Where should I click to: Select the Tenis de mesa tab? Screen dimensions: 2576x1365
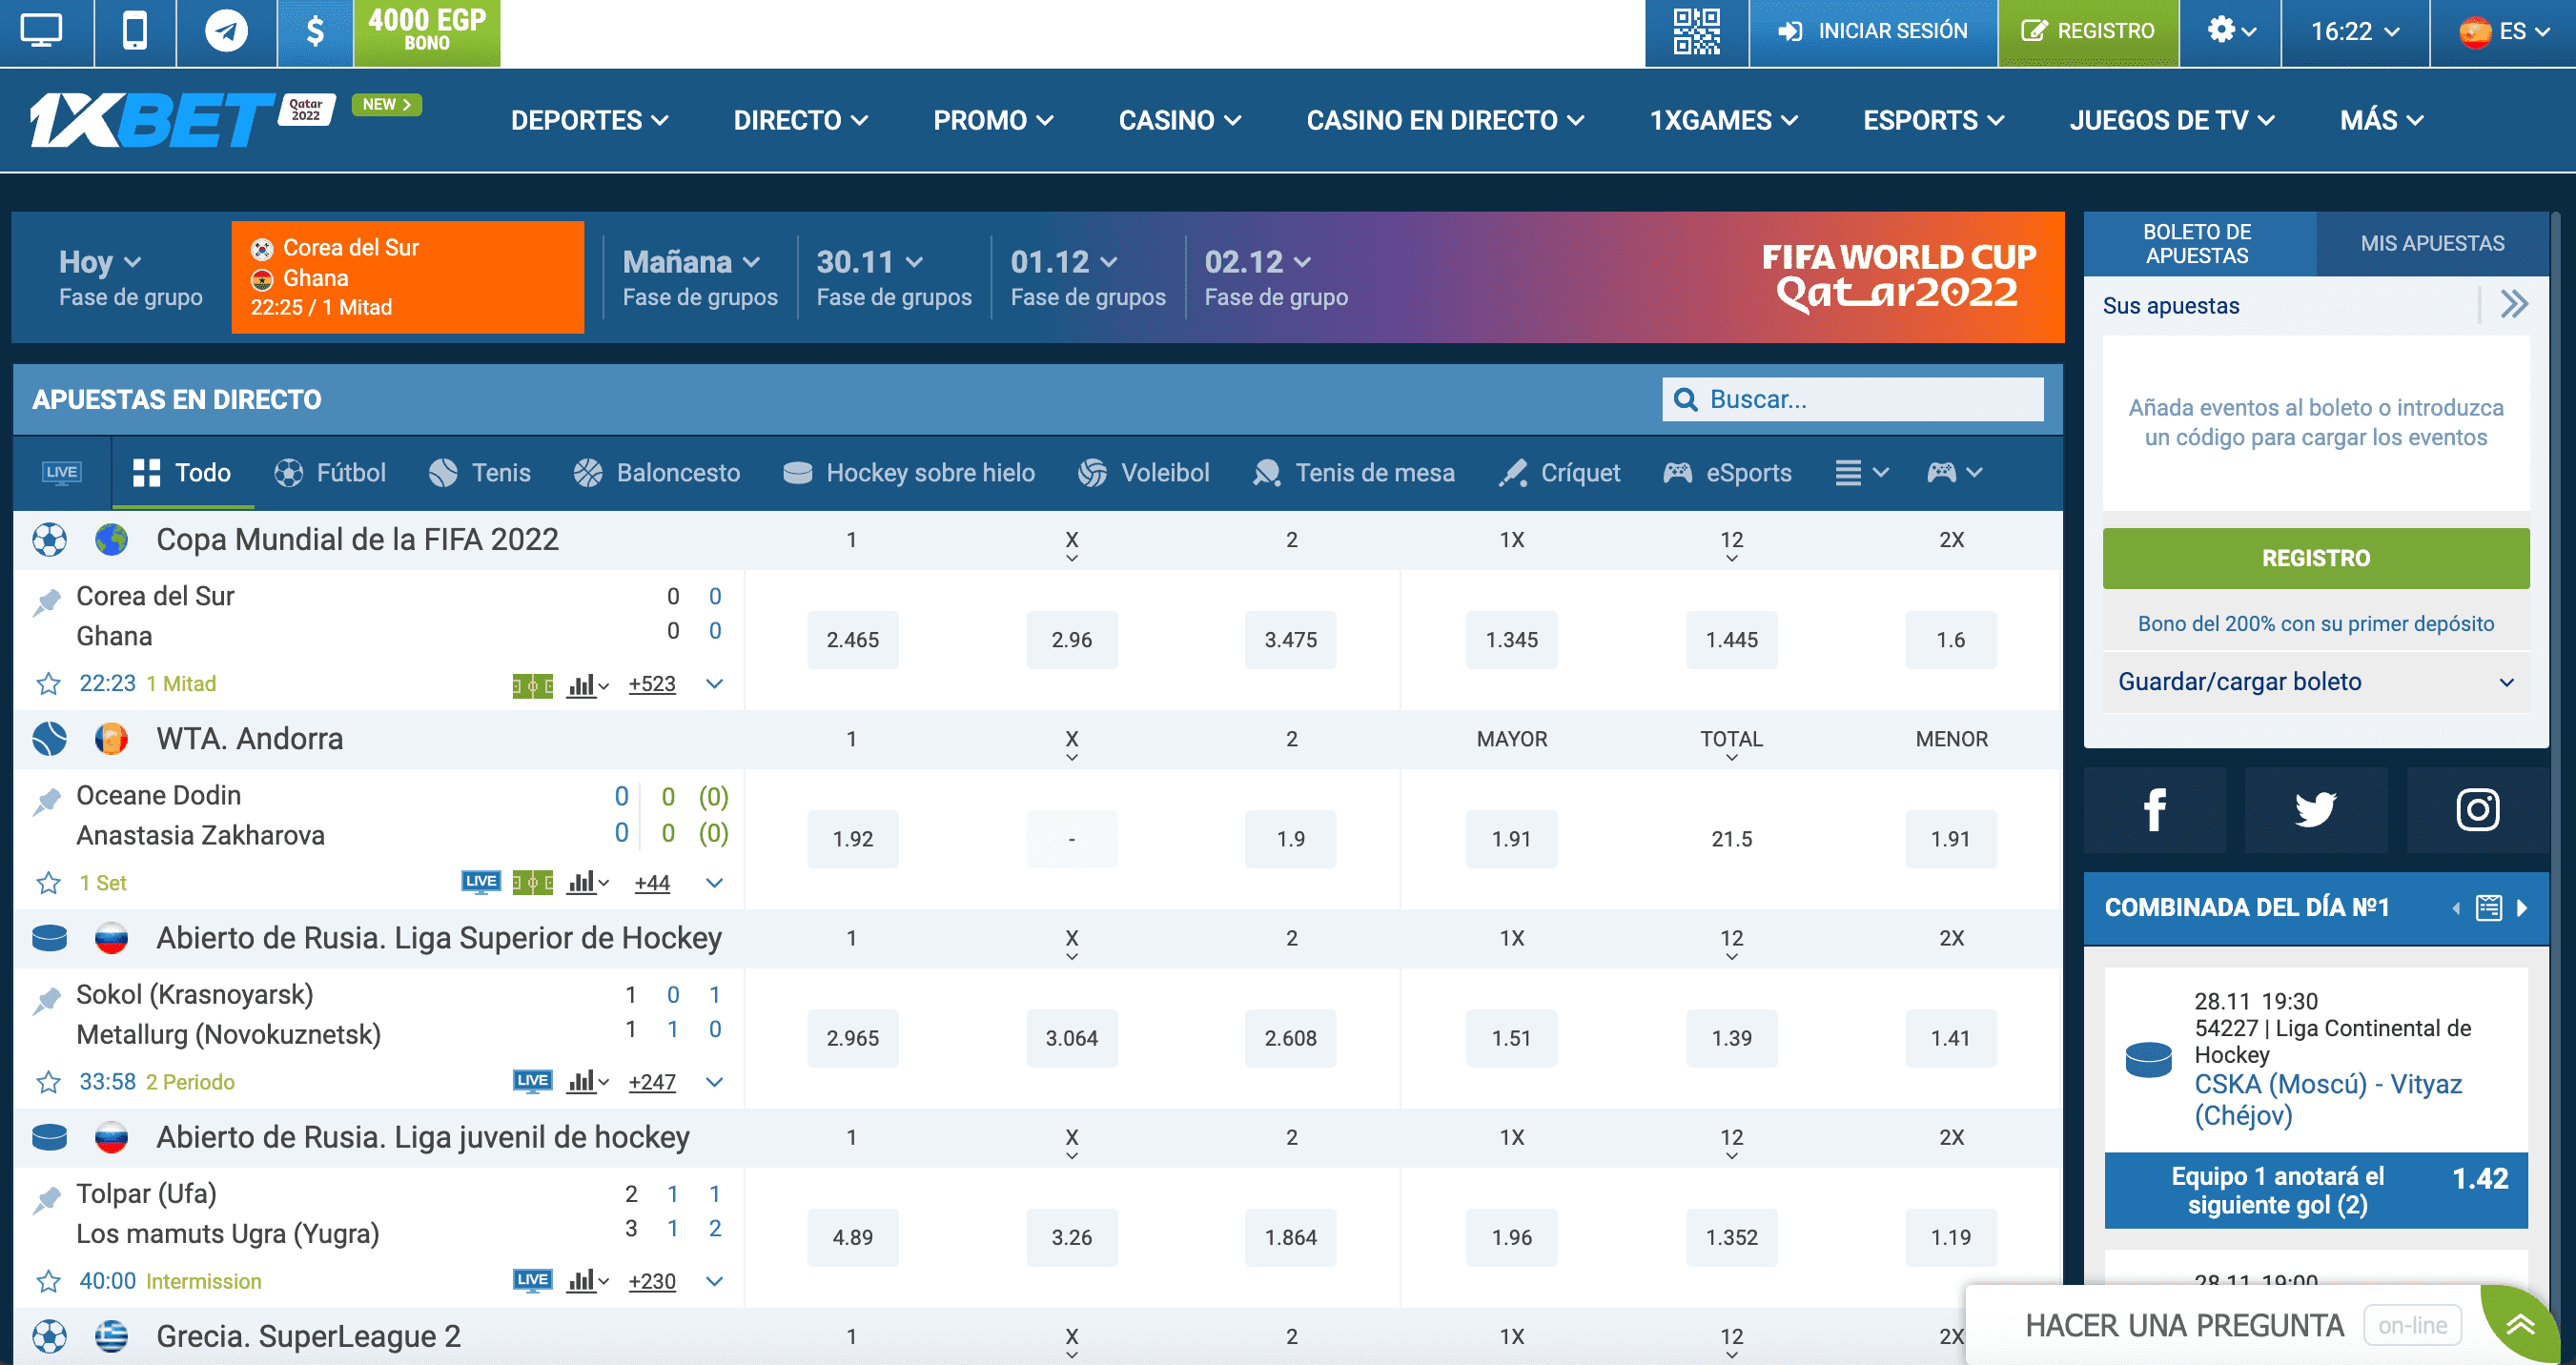click(1354, 473)
